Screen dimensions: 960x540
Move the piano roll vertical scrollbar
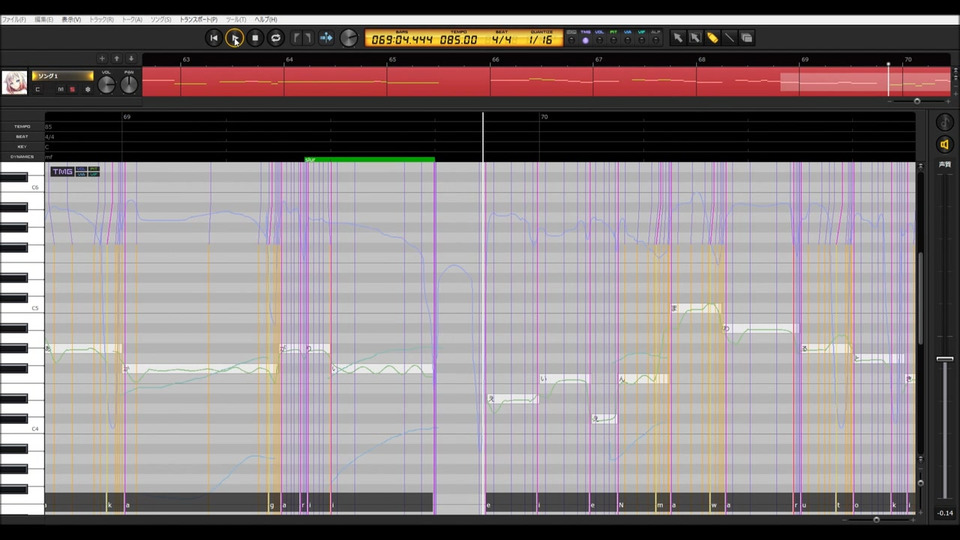[x=920, y=300]
